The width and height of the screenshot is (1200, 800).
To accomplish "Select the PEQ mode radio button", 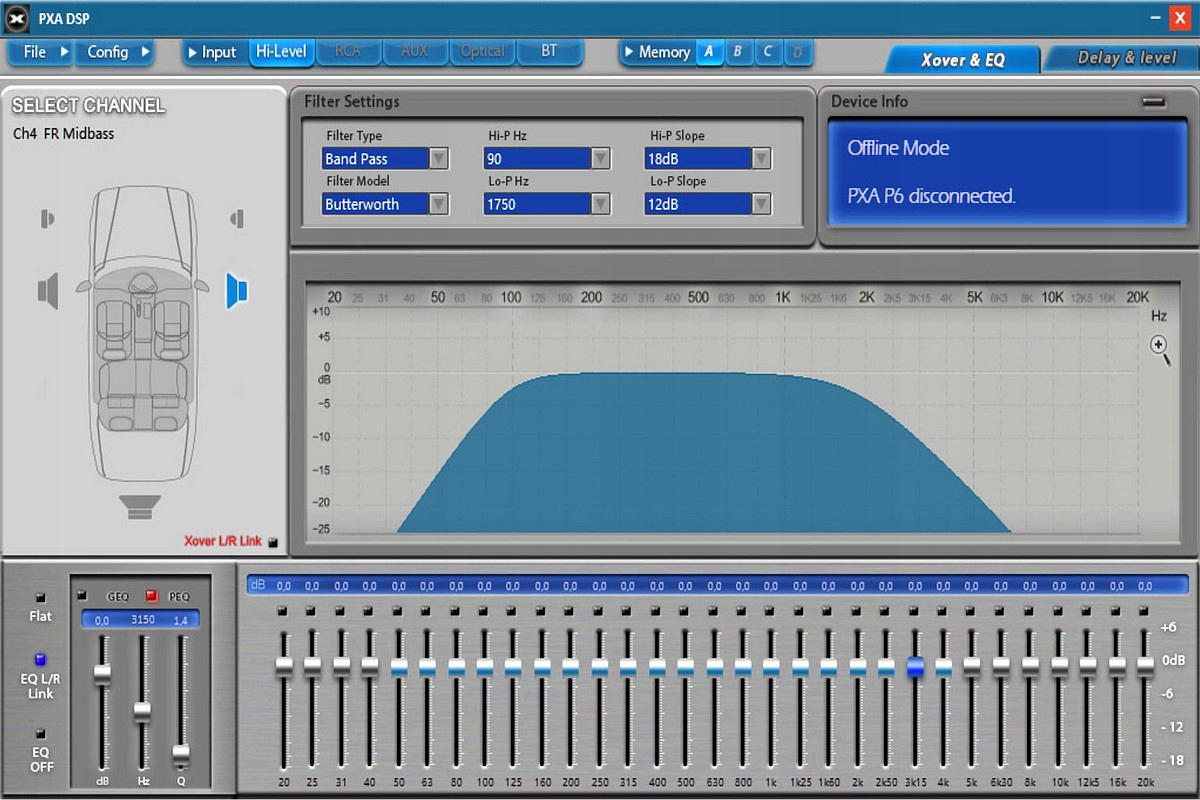I will click(x=154, y=596).
